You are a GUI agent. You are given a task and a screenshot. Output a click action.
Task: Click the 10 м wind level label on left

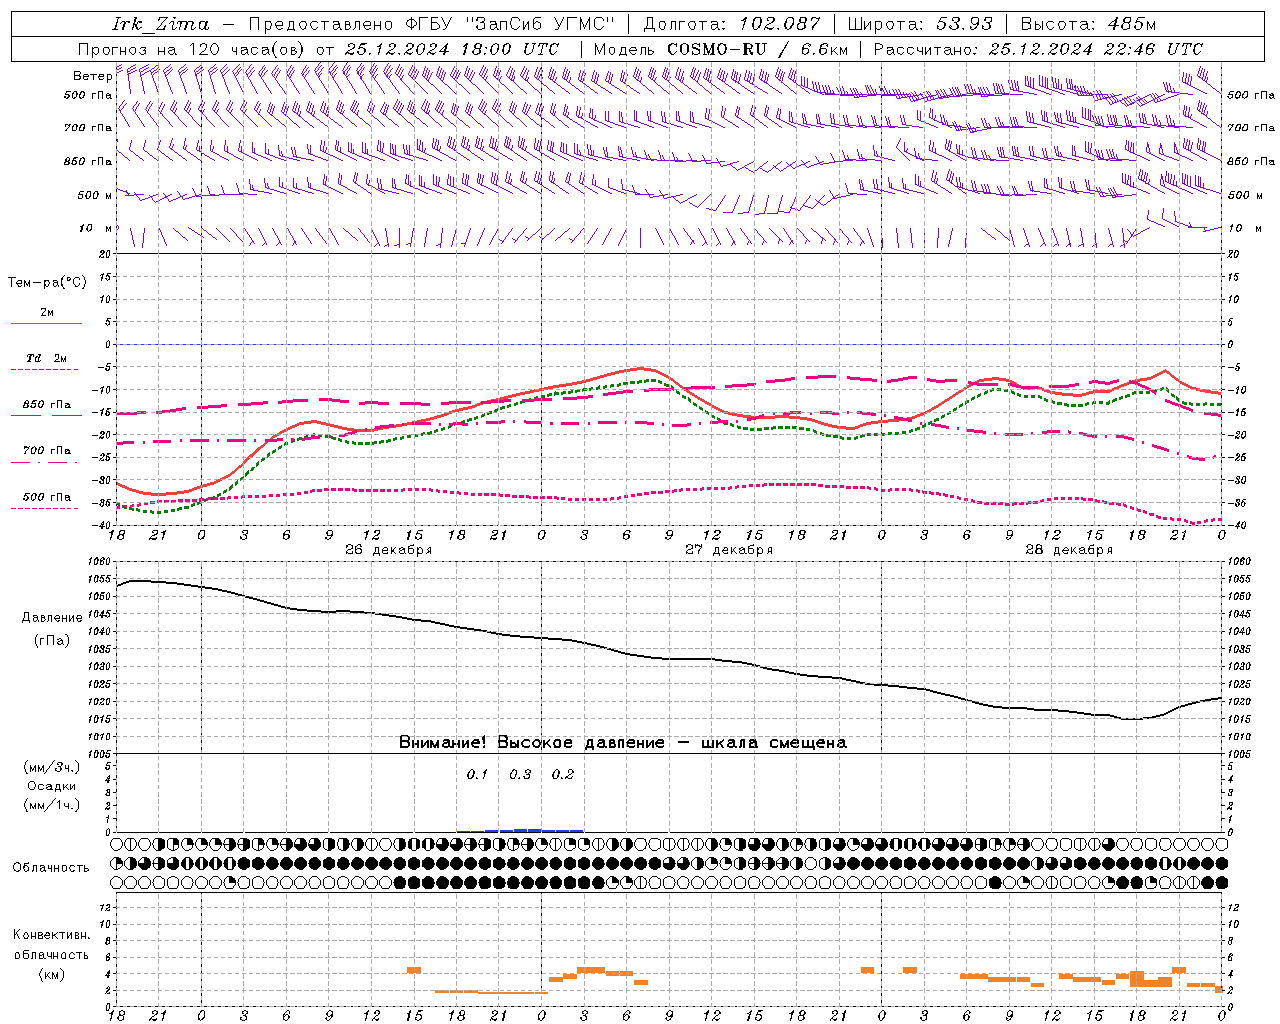click(95, 228)
